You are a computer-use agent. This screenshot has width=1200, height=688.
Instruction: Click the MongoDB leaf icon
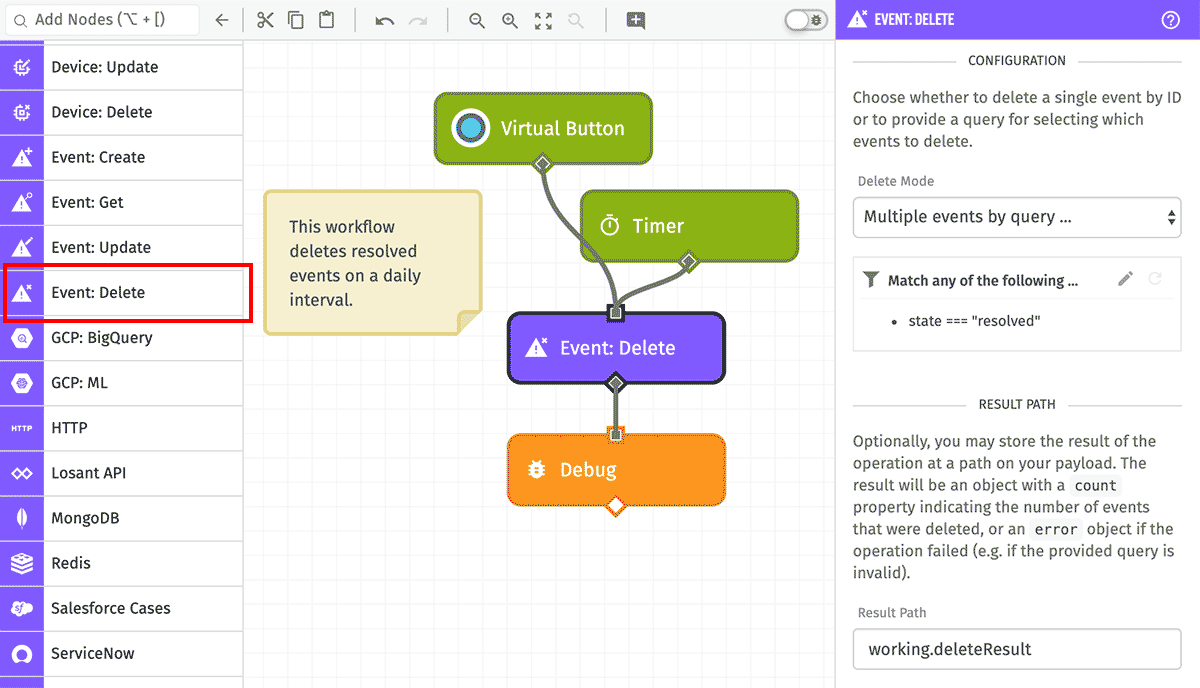point(22,518)
